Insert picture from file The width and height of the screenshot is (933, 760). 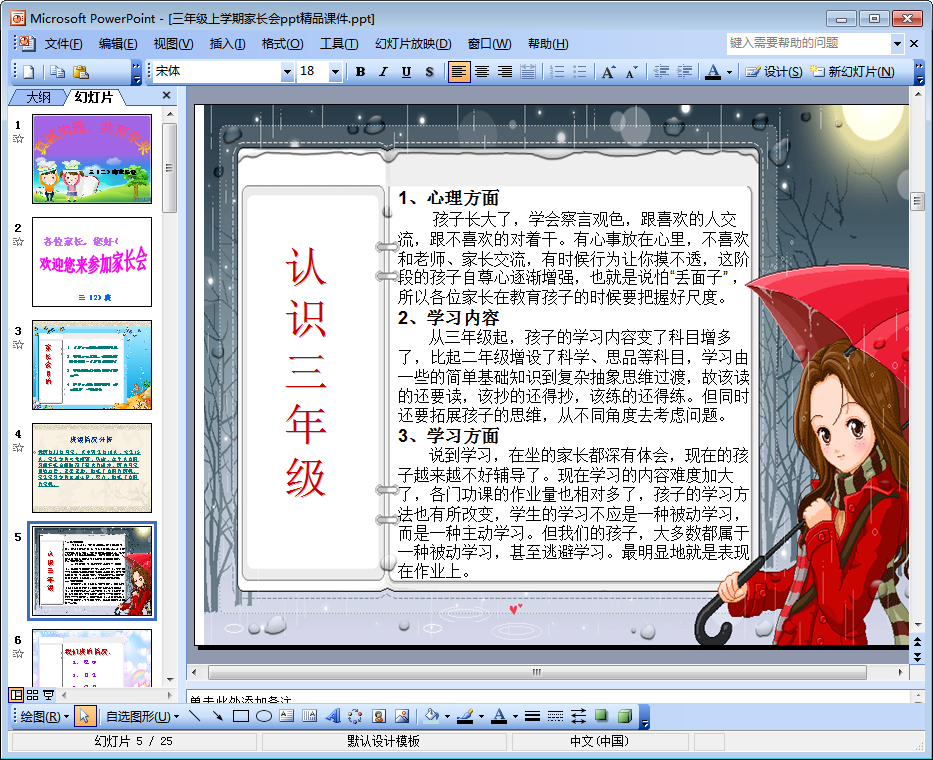pyautogui.click(x=402, y=717)
